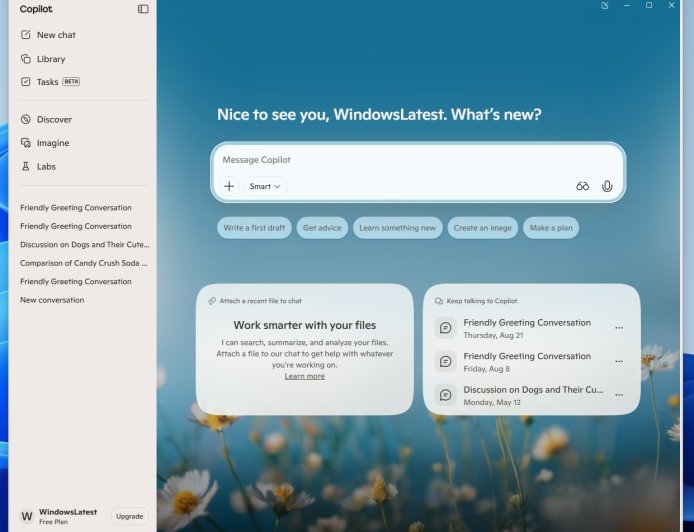
Task: Click chat icon of Thursday, Aug 21 conversation
Action: (x=445, y=328)
